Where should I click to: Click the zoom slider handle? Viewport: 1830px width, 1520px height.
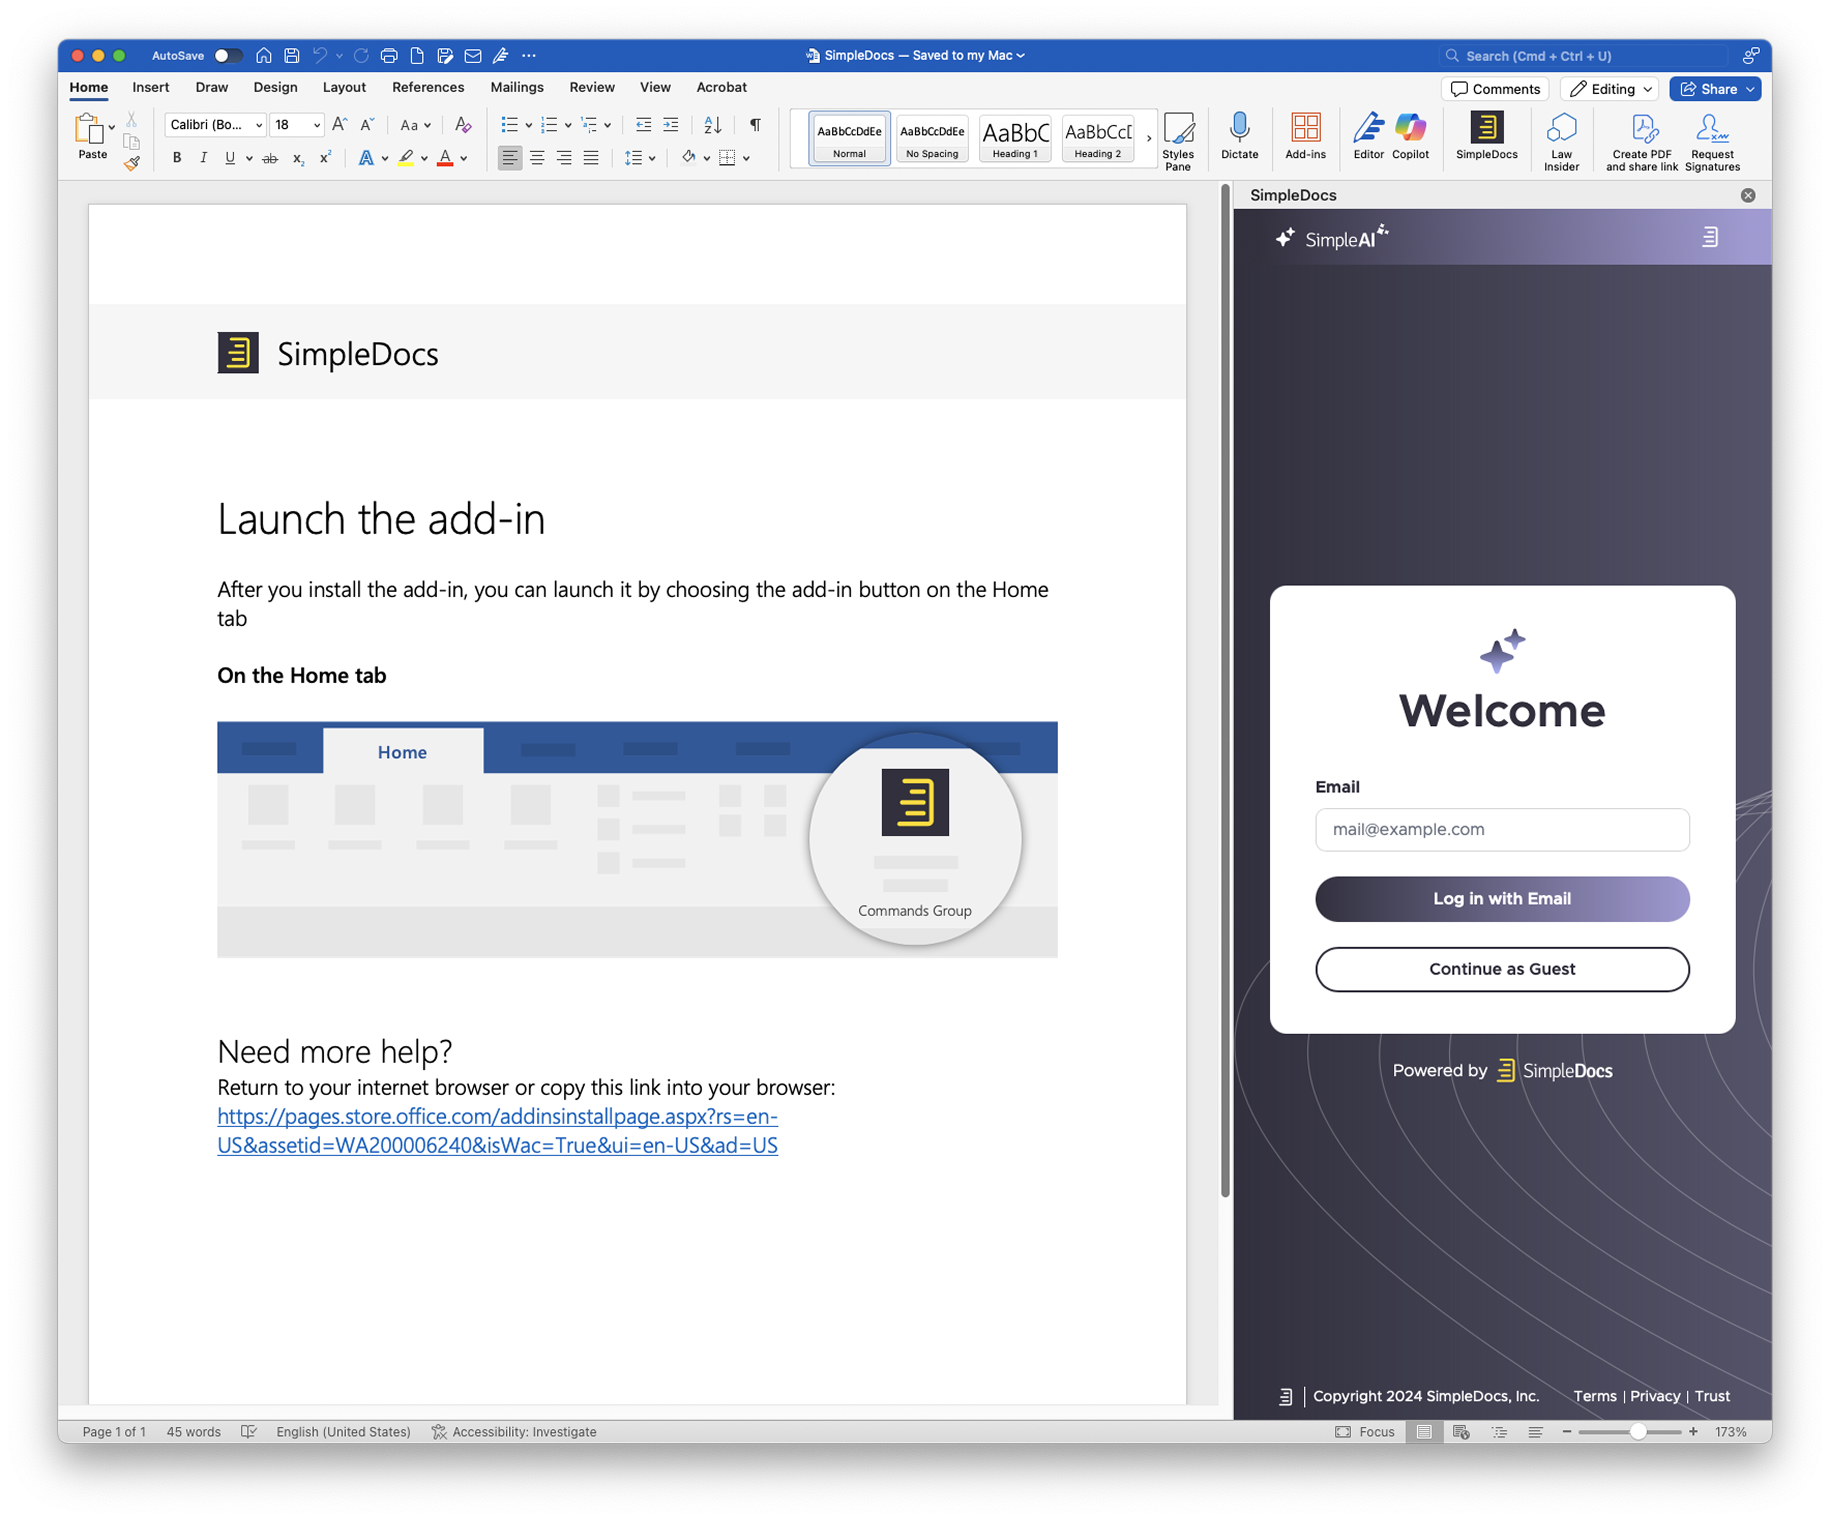tap(1638, 1432)
